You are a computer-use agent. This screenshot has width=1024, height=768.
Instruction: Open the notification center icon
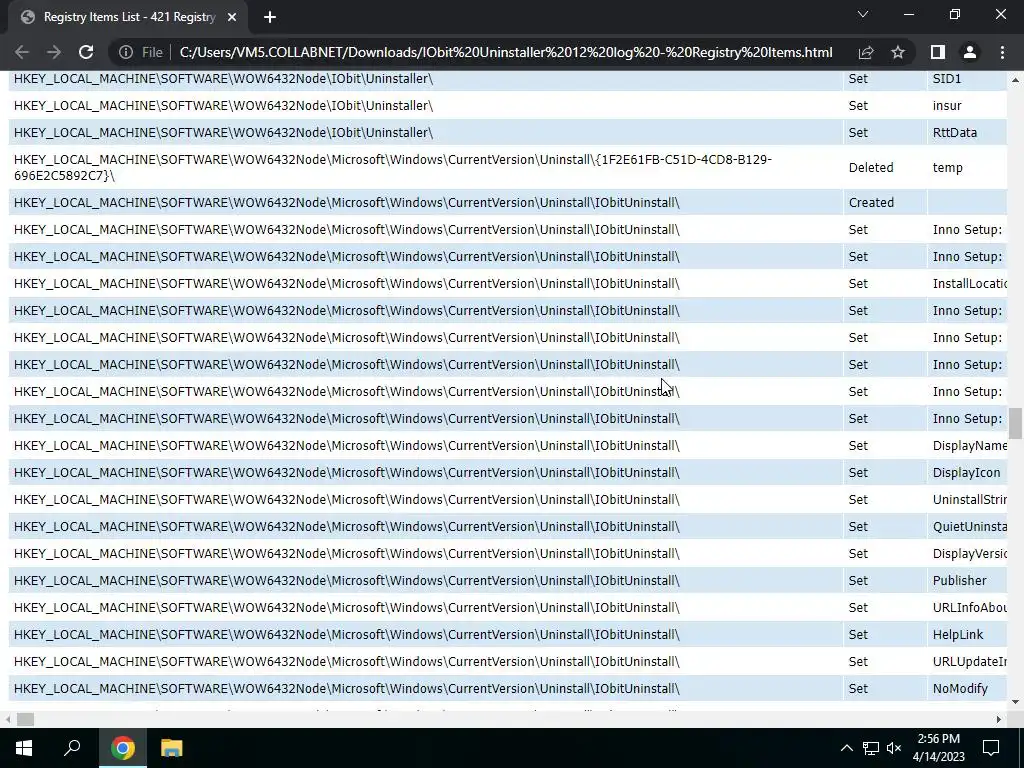tap(991, 748)
